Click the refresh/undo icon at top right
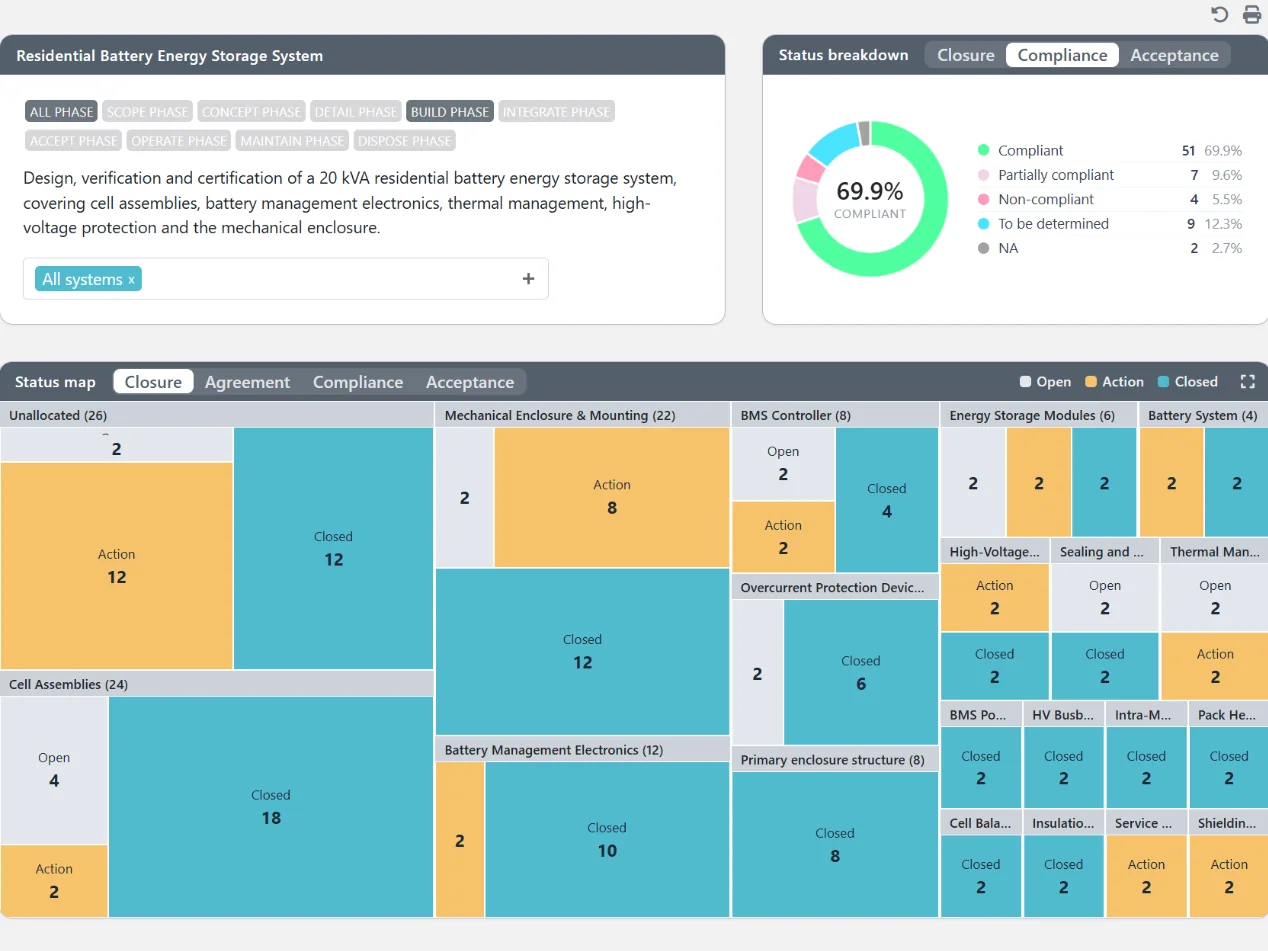Image resolution: width=1268 pixels, height=951 pixels. [1219, 14]
